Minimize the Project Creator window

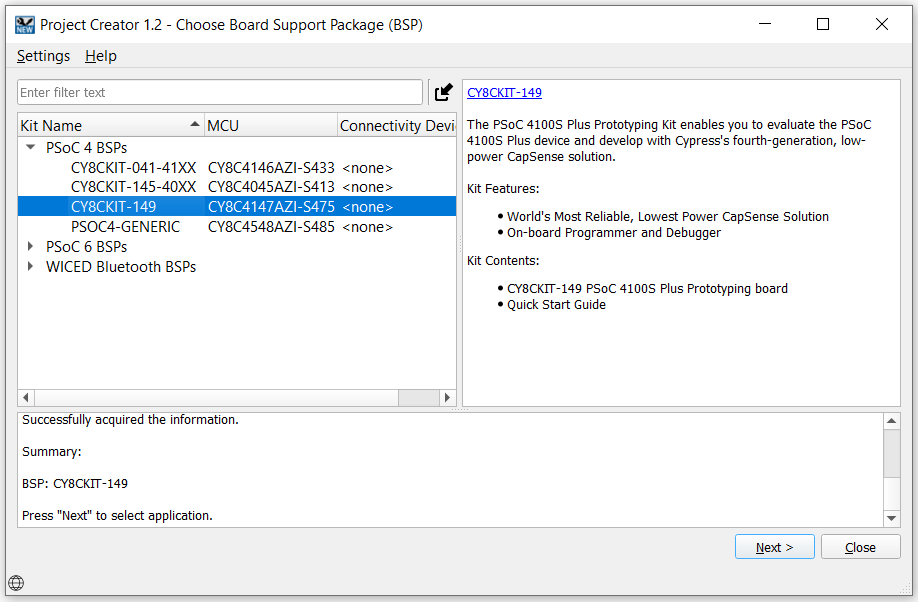click(x=765, y=24)
